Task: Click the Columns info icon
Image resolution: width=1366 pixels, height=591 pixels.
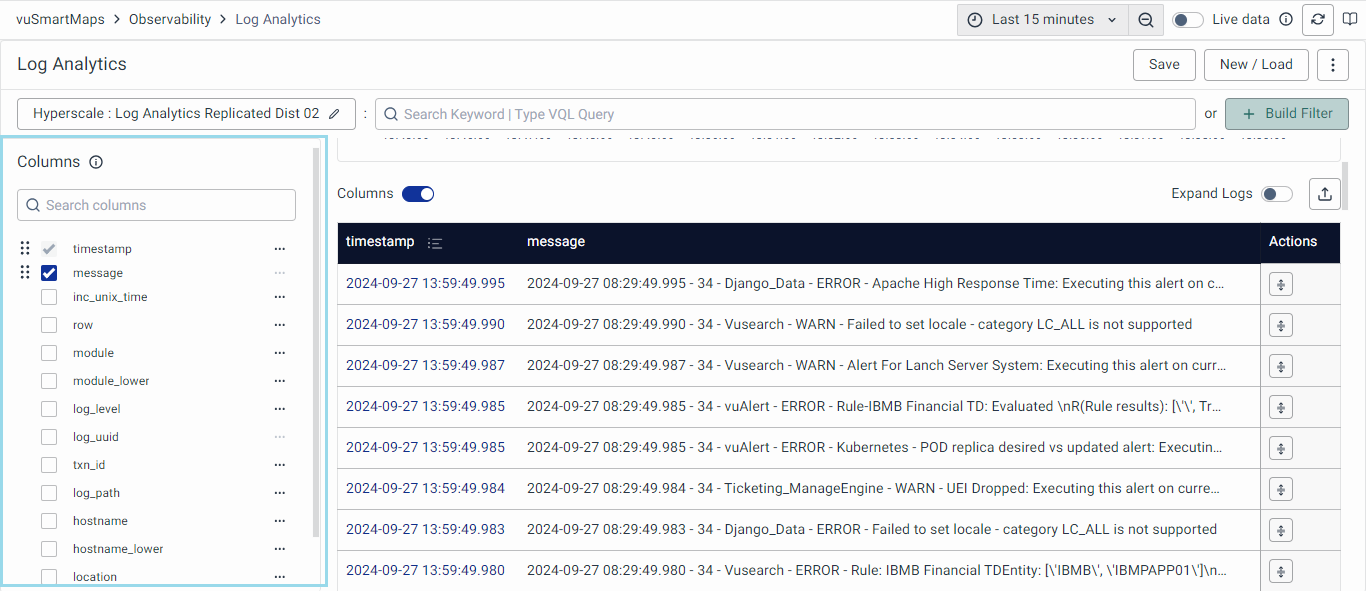Action: tap(96, 162)
